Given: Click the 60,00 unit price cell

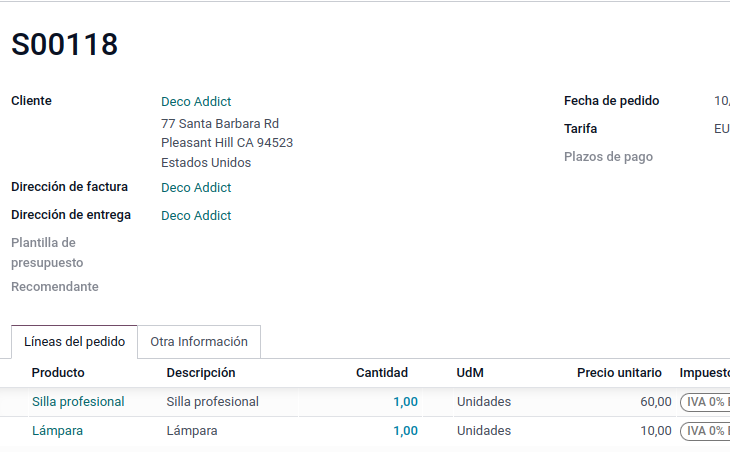Looking at the screenshot, I should (x=655, y=401).
